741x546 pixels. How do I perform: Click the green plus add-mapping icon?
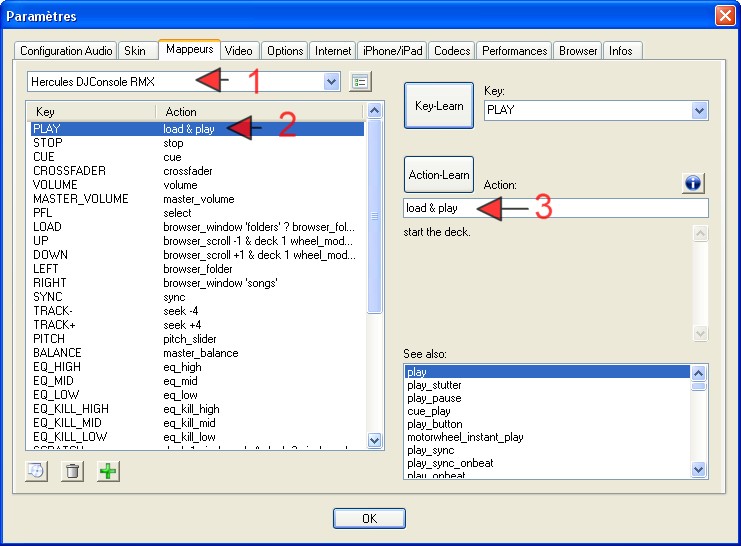pos(107,471)
